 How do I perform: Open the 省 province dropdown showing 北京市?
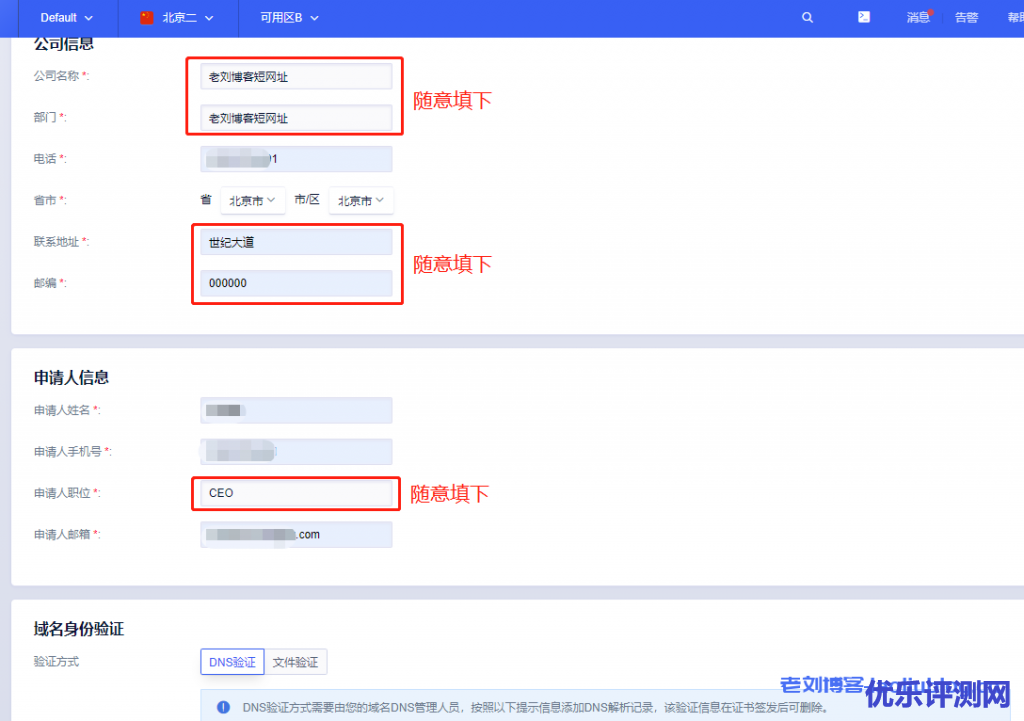[x=252, y=200]
